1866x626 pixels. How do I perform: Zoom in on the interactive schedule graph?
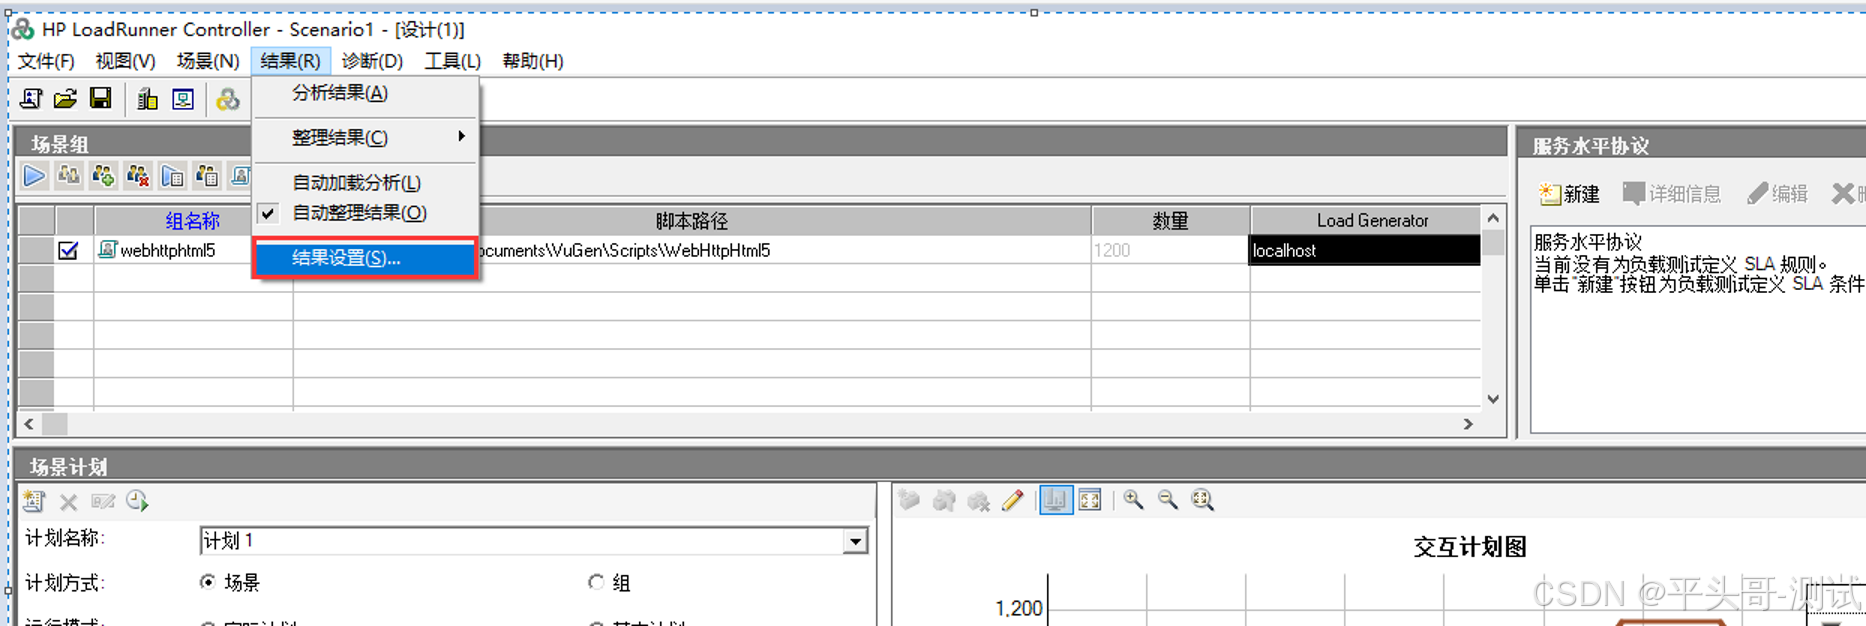click(1133, 500)
